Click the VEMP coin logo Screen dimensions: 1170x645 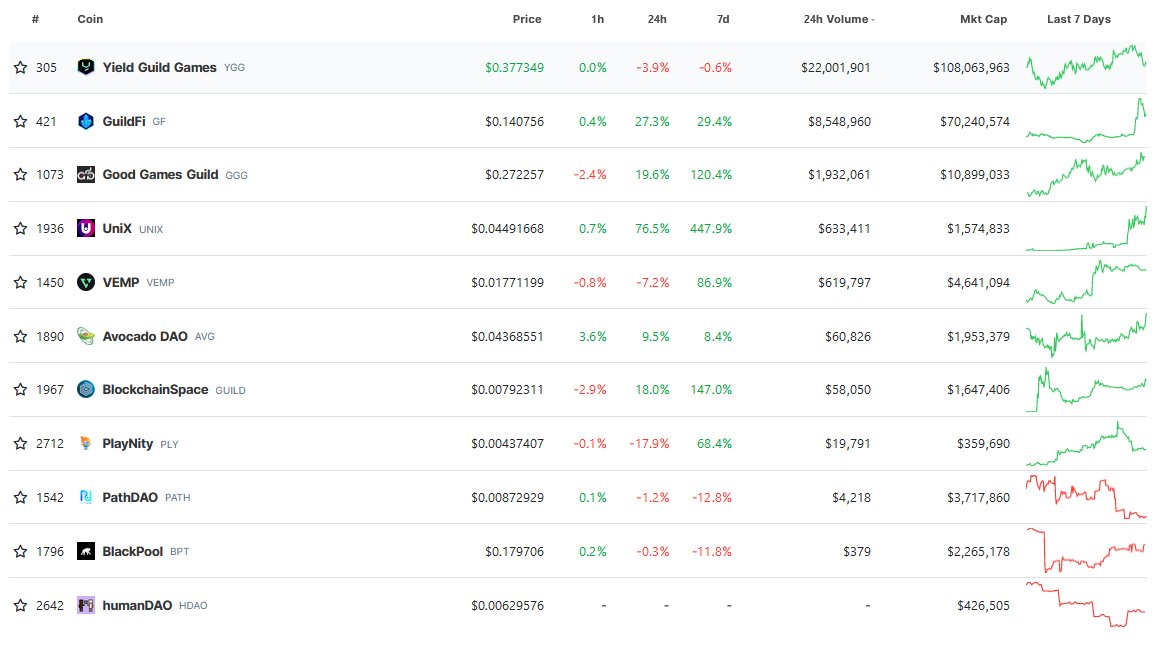[86, 282]
